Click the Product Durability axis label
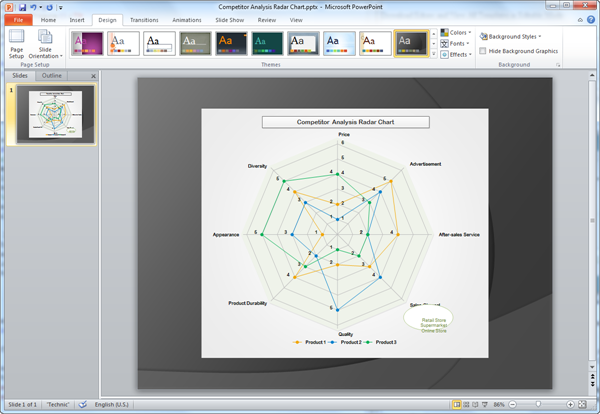The height and width of the screenshot is (414, 600). coord(248,303)
